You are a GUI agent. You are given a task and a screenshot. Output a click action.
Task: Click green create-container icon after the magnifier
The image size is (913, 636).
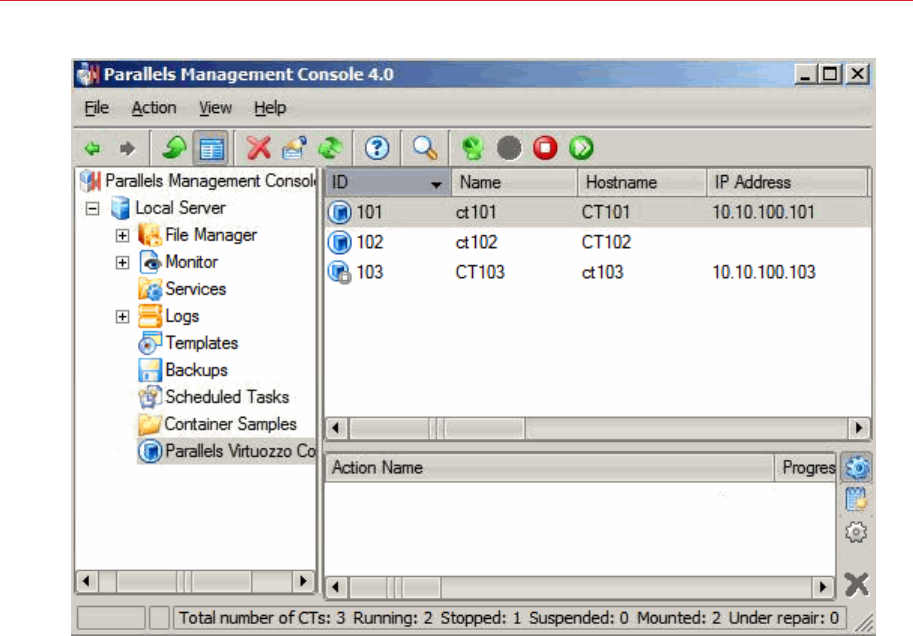[x=473, y=148]
